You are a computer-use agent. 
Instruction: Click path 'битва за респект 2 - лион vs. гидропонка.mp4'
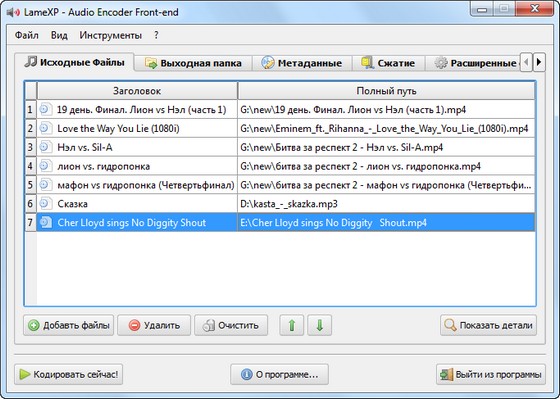360,166
